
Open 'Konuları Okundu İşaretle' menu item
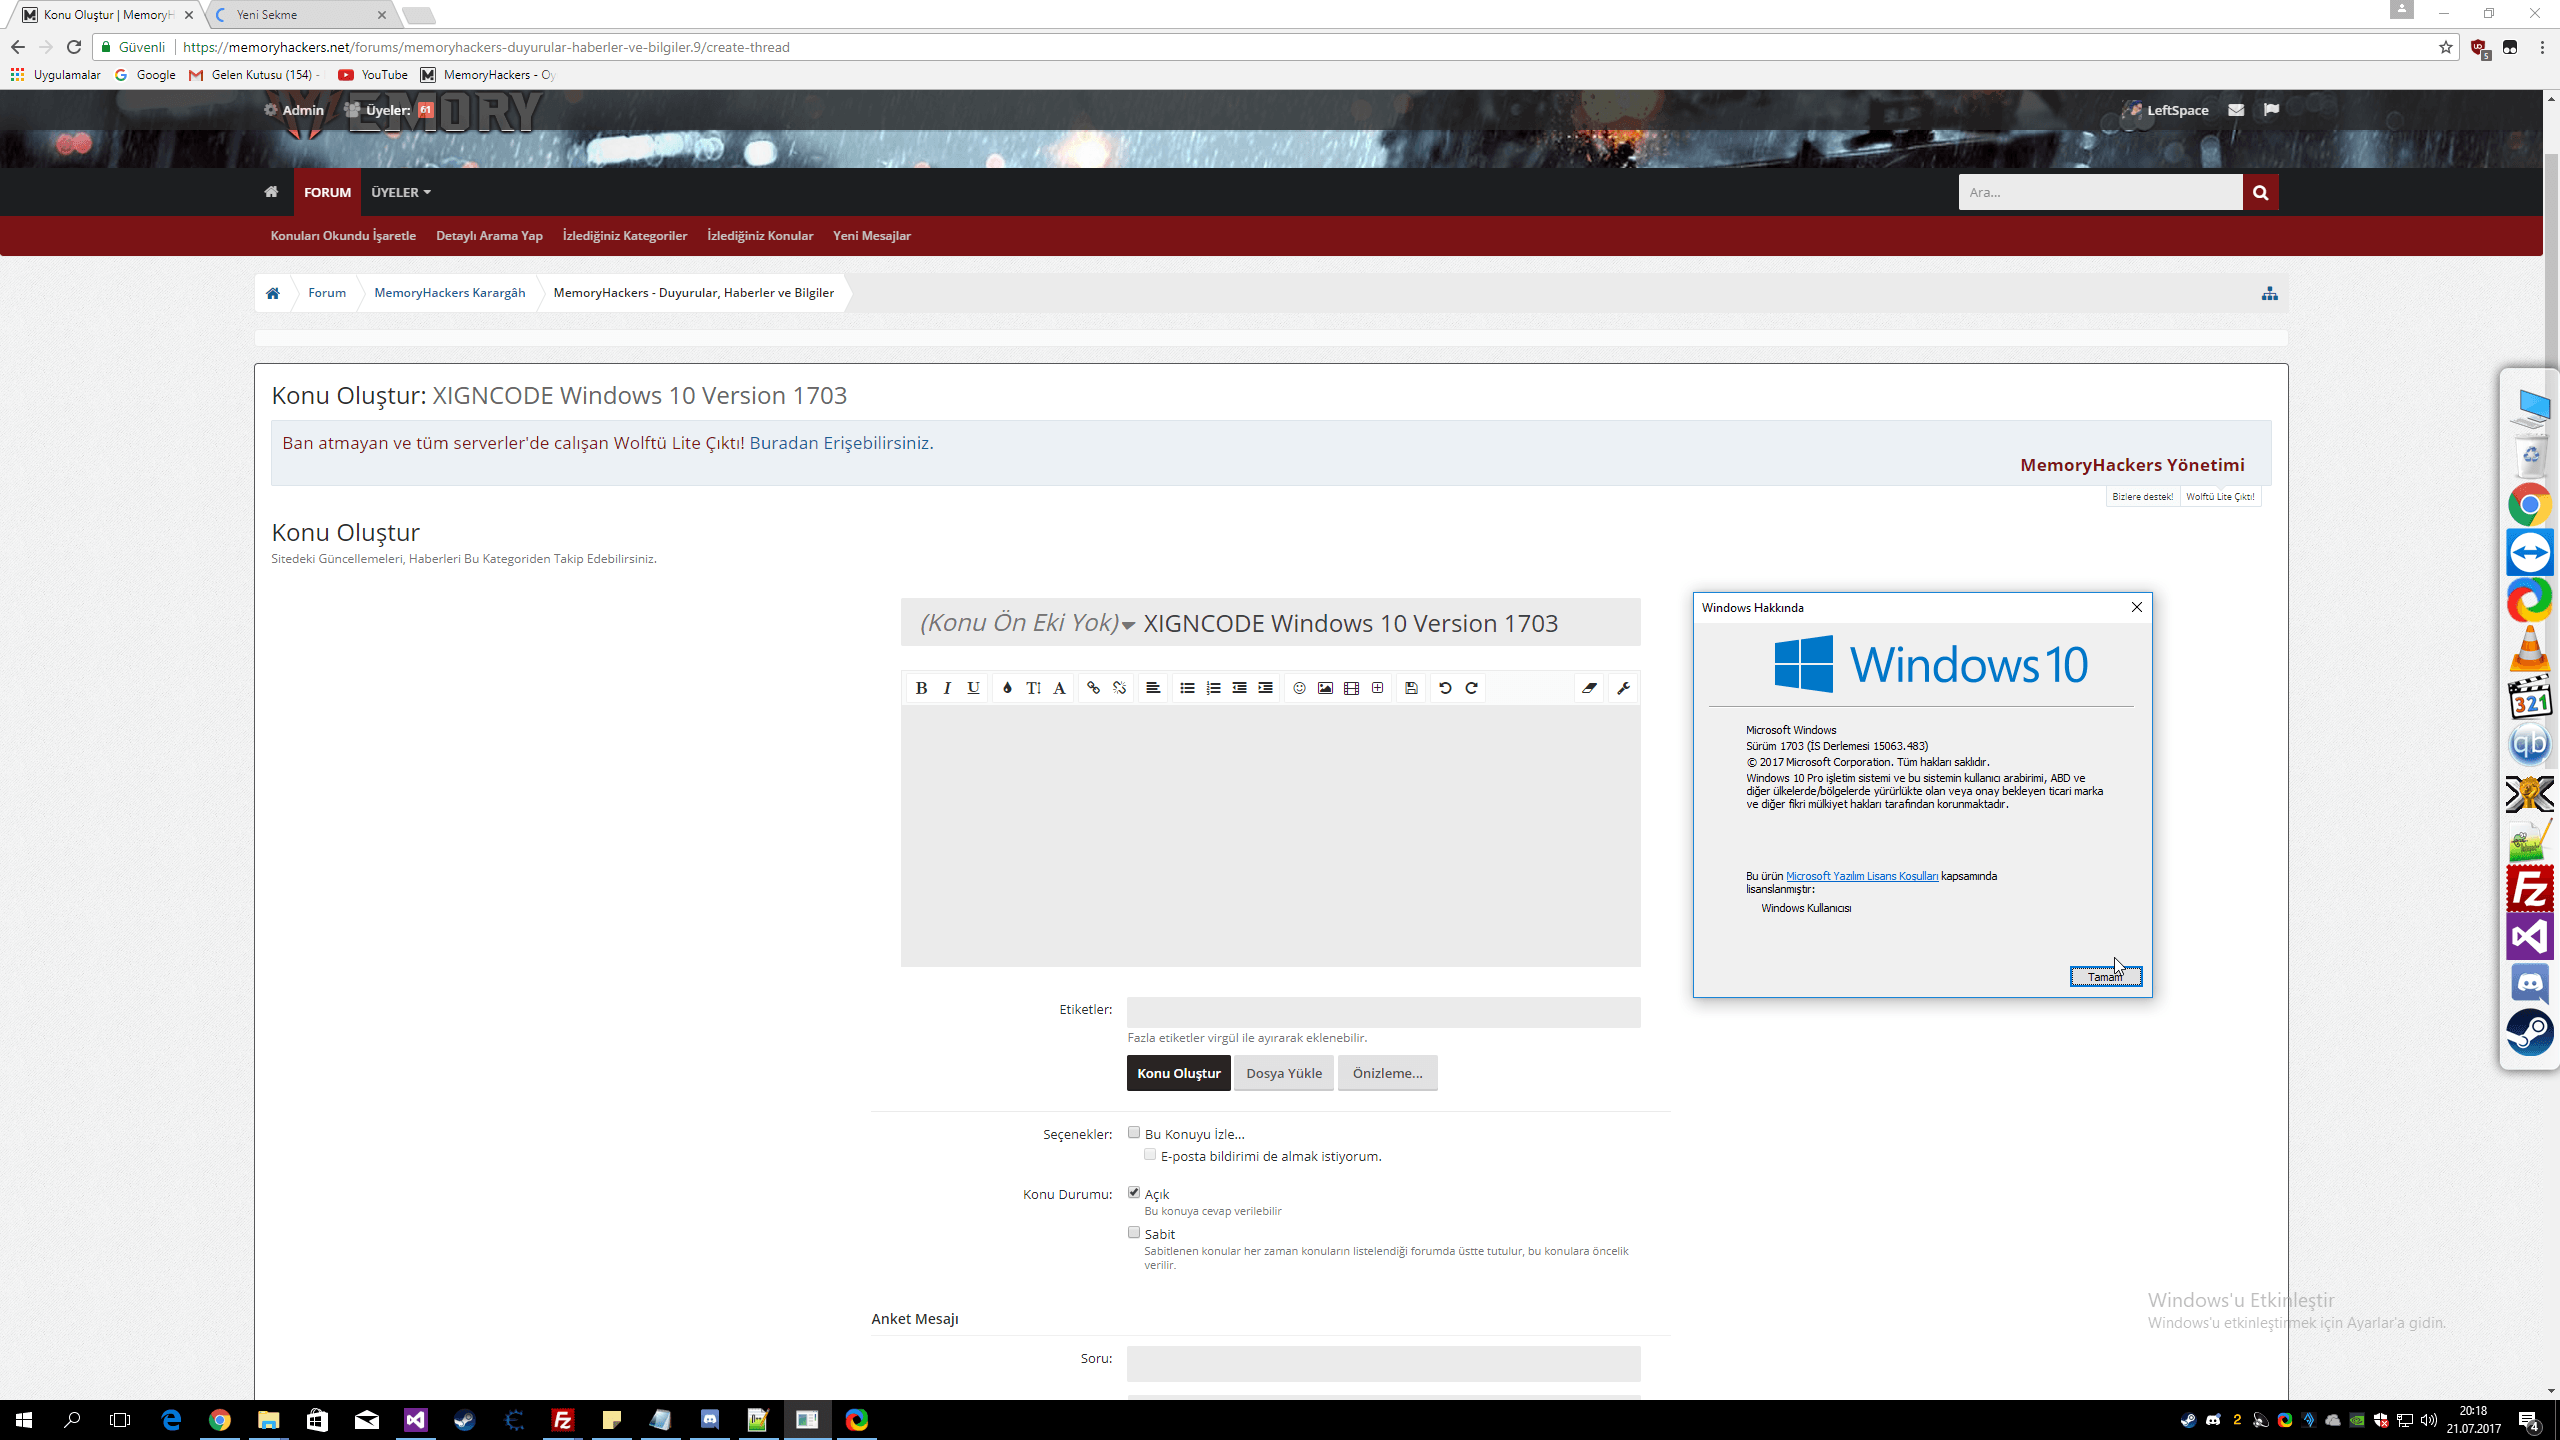coord(343,236)
